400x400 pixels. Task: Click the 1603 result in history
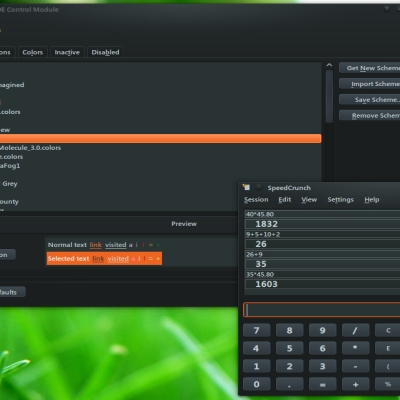click(x=266, y=284)
